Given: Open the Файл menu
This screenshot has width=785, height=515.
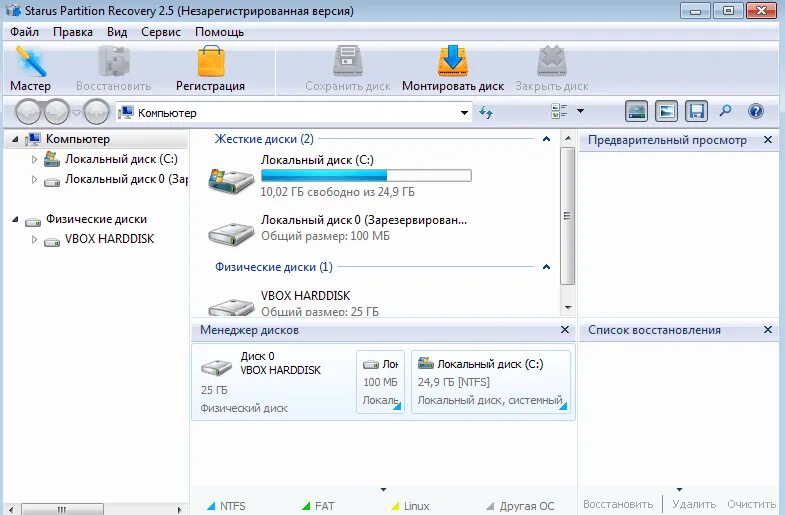Looking at the screenshot, I should 25,32.
